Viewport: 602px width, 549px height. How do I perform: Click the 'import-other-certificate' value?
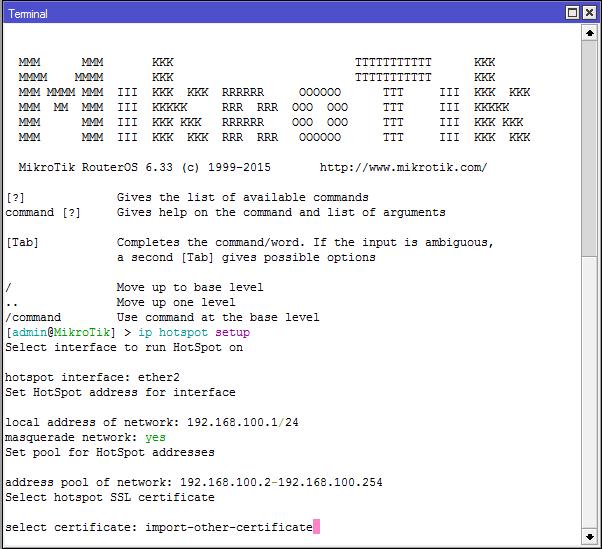click(229, 527)
